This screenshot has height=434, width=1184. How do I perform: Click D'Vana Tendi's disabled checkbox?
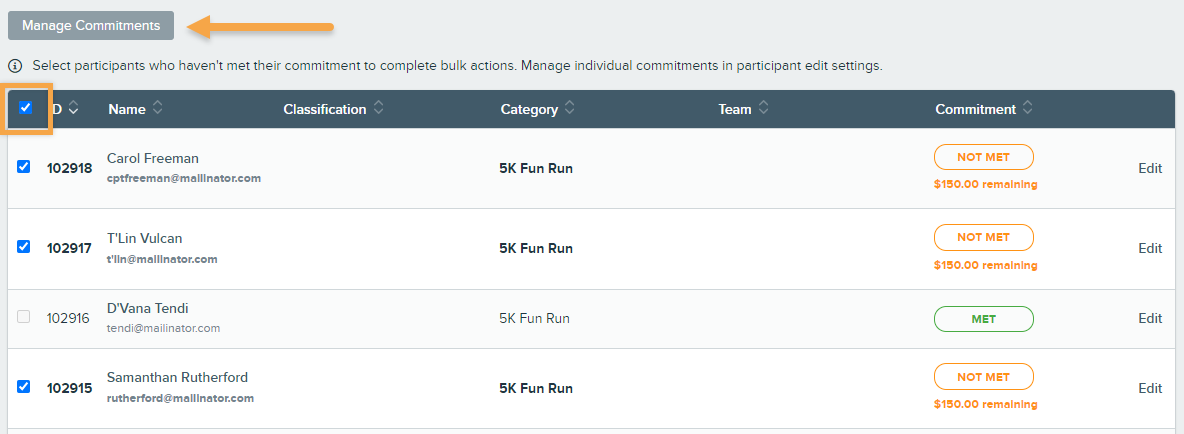coord(23,317)
